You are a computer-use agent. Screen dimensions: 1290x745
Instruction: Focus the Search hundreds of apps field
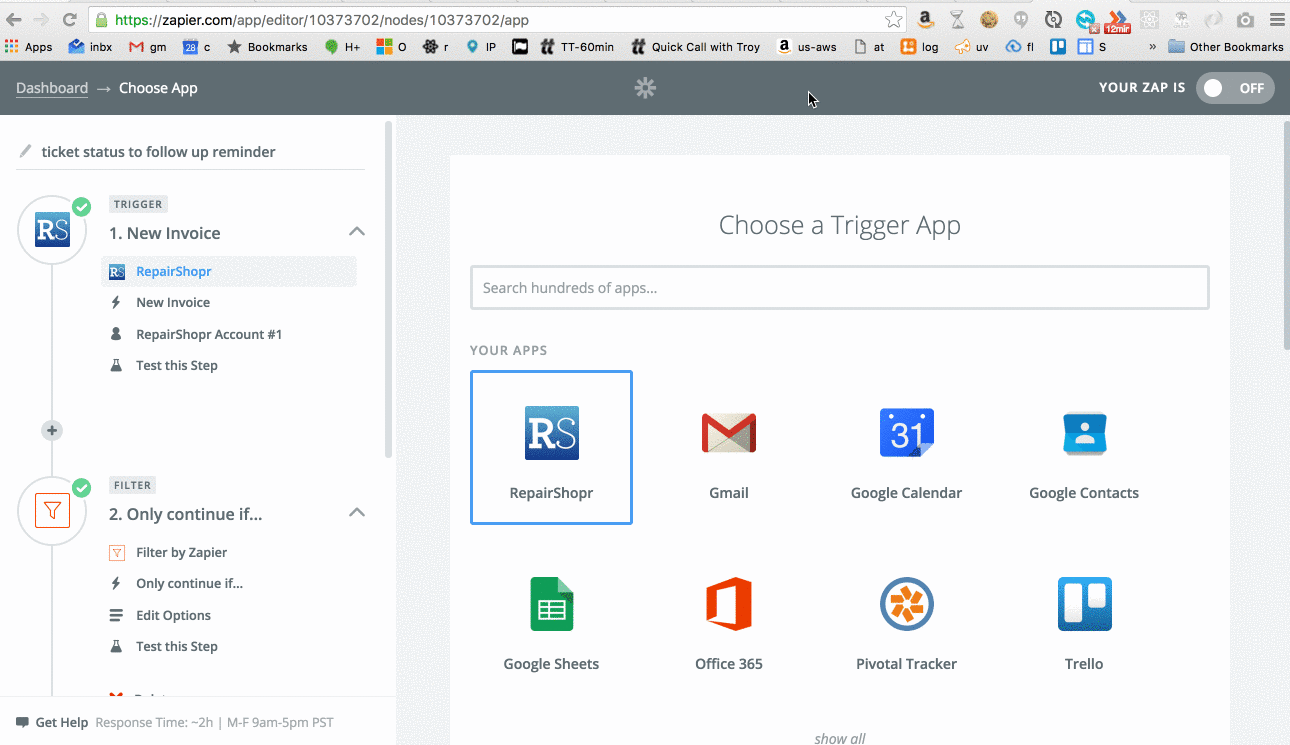tap(840, 288)
